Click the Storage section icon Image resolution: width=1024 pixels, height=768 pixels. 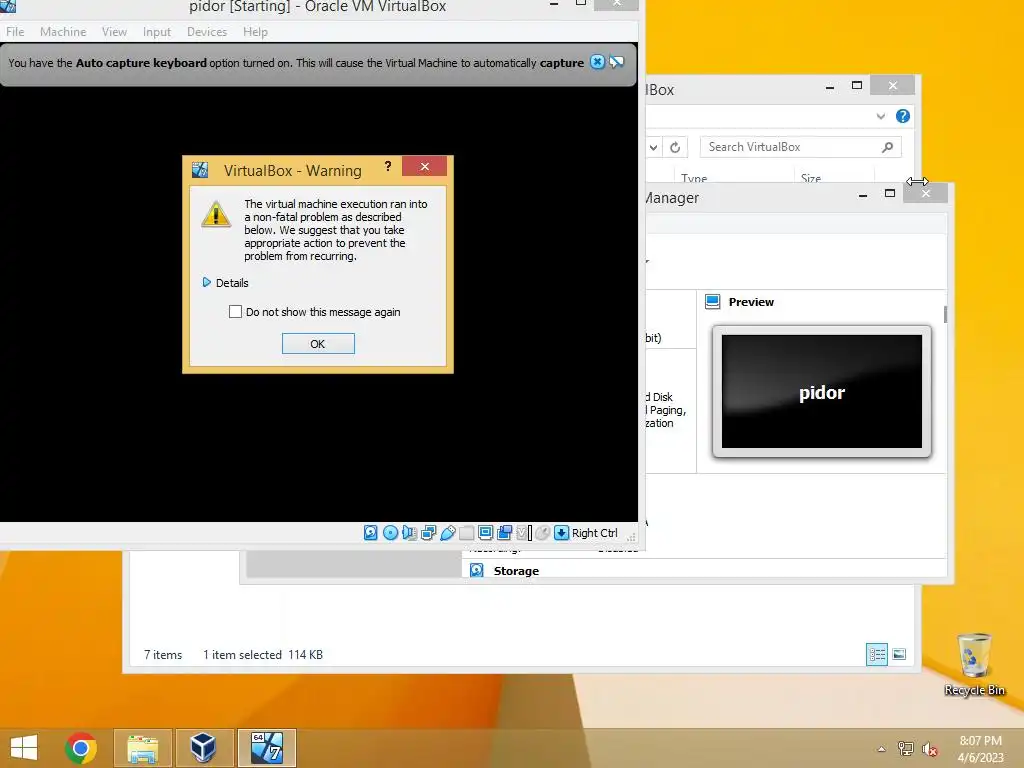[x=477, y=570]
